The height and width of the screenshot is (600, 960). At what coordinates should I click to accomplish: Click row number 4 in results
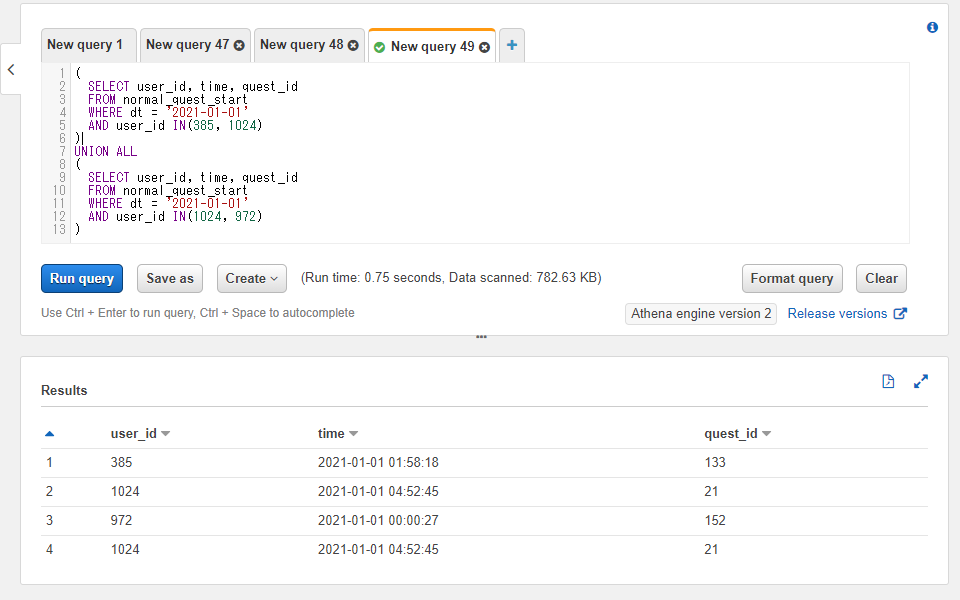pos(50,549)
